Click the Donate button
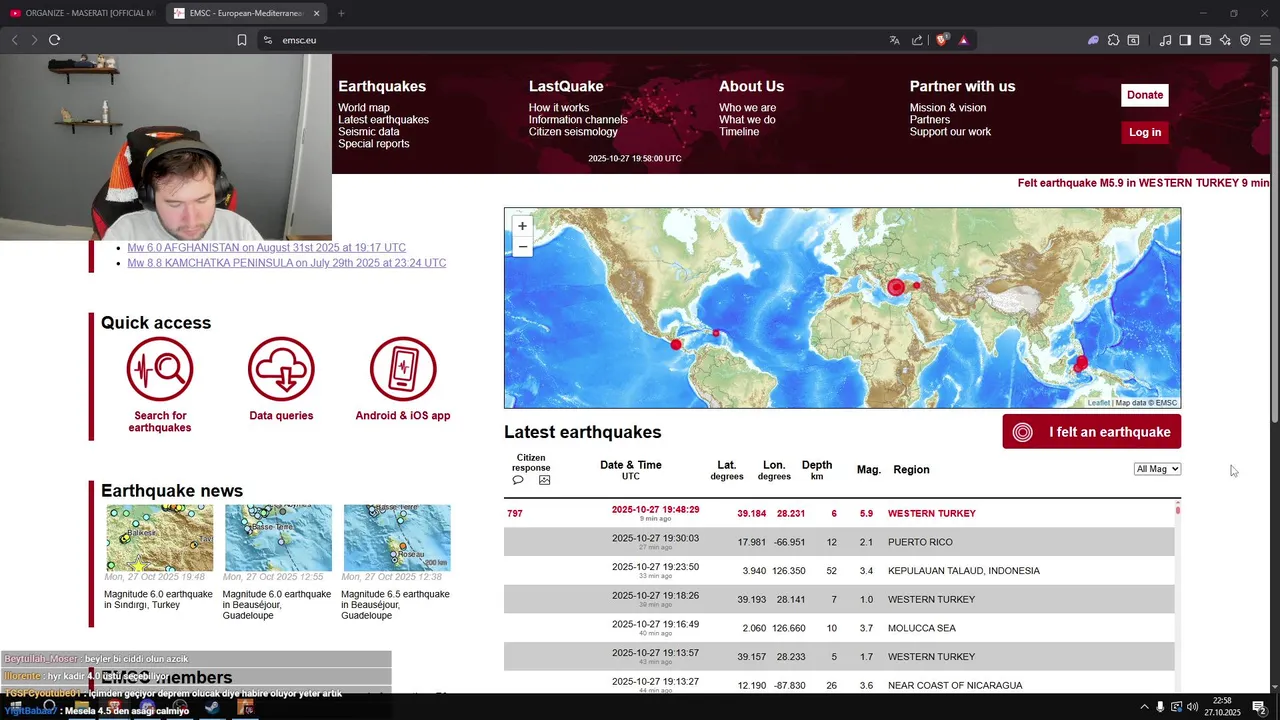The width and height of the screenshot is (1280, 720). pos(1145,95)
